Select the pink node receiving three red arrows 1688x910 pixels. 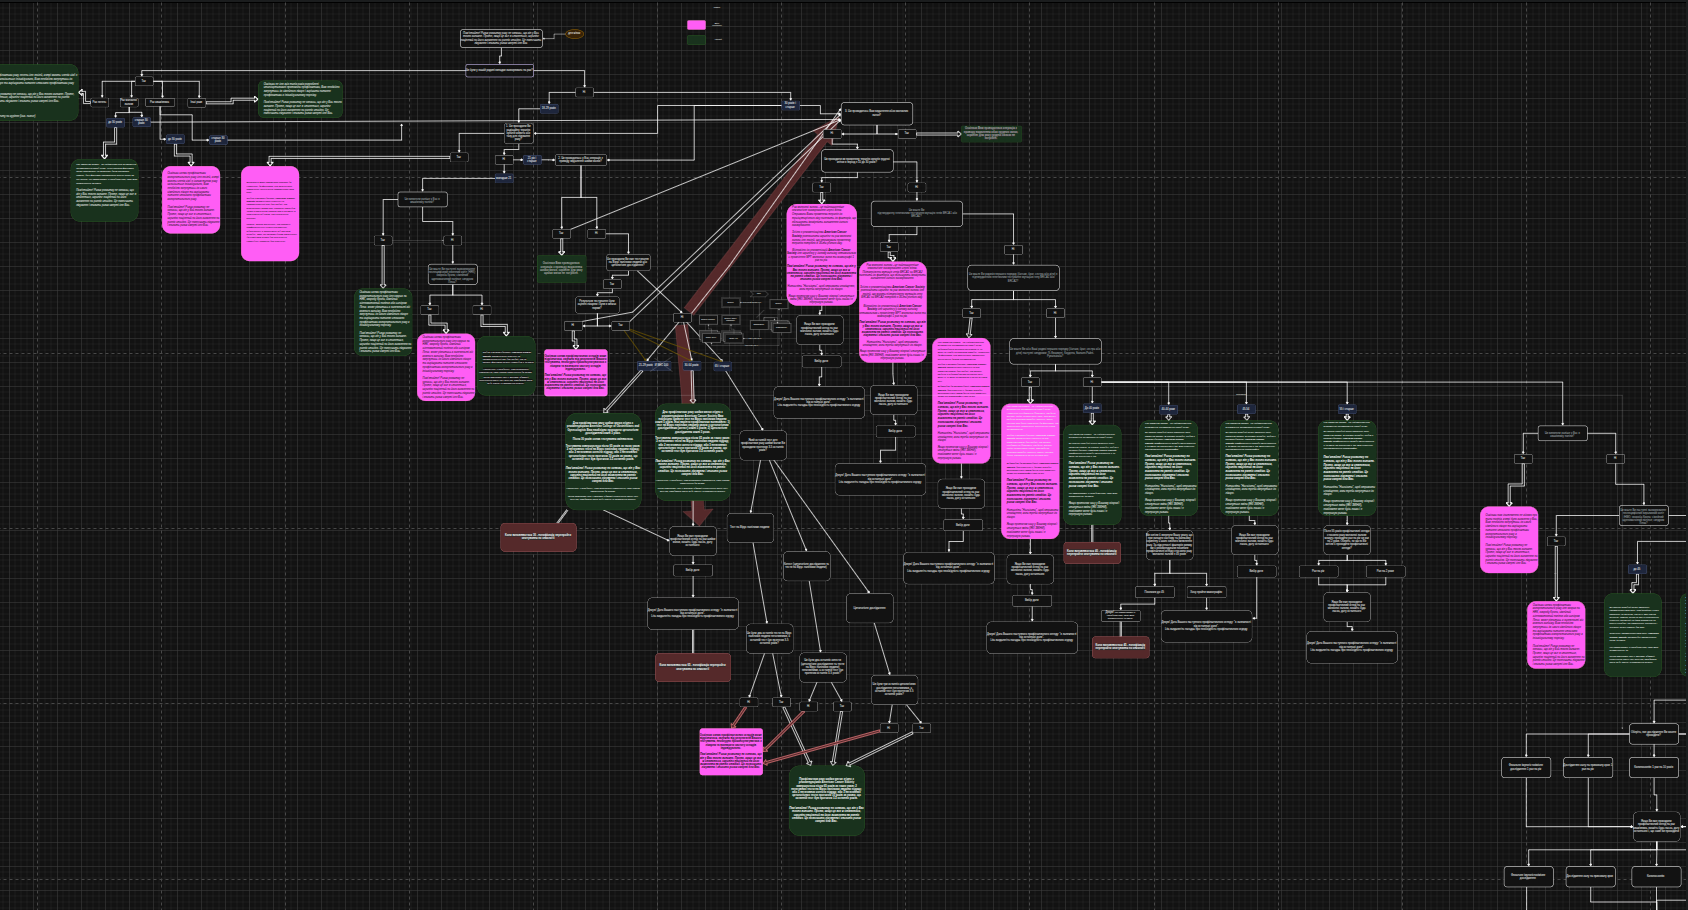[731, 751]
